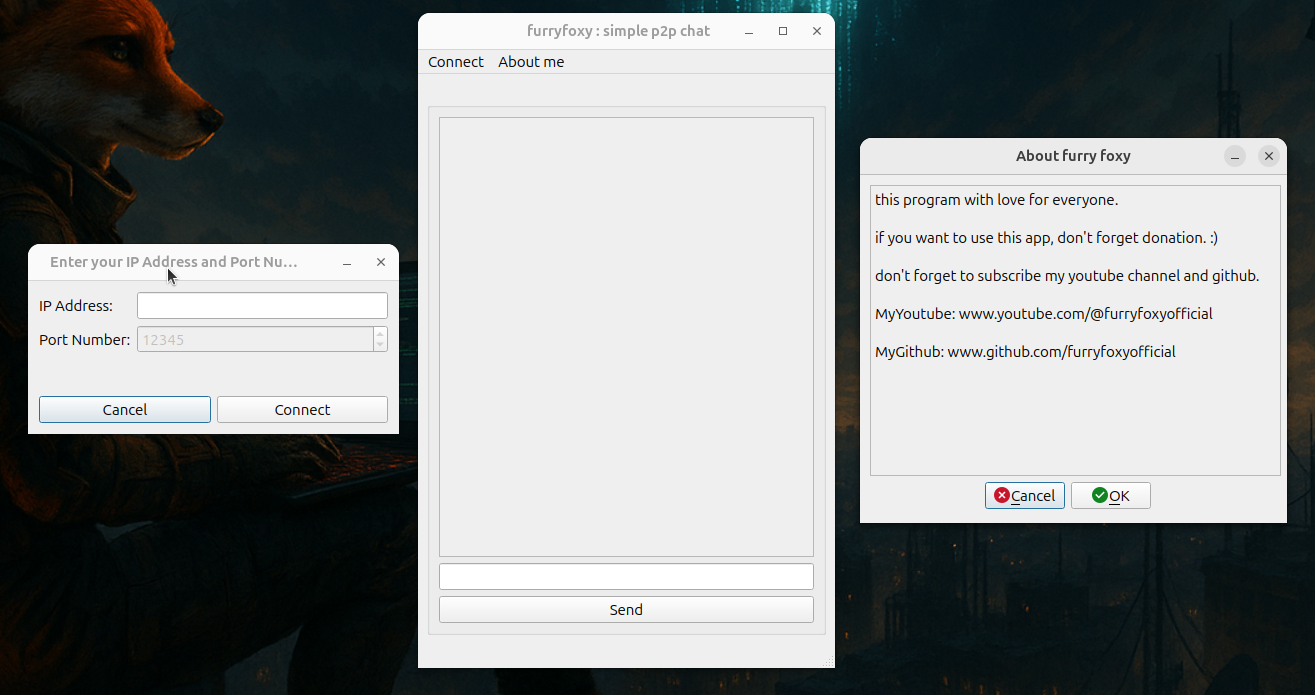Confirm About furry foxy dialog with OK
The width and height of the screenshot is (1315, 695).
[x=1110, y=496]
